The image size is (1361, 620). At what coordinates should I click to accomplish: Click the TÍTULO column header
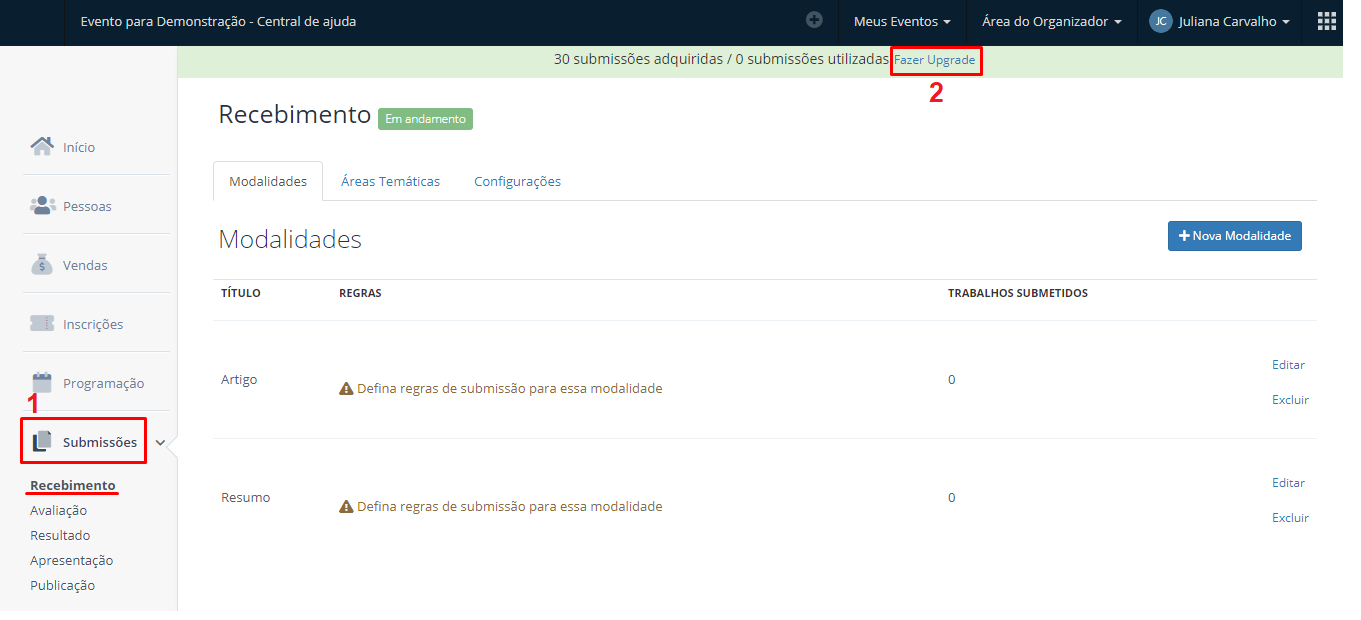pyautogui.click(x=241, y=293)
